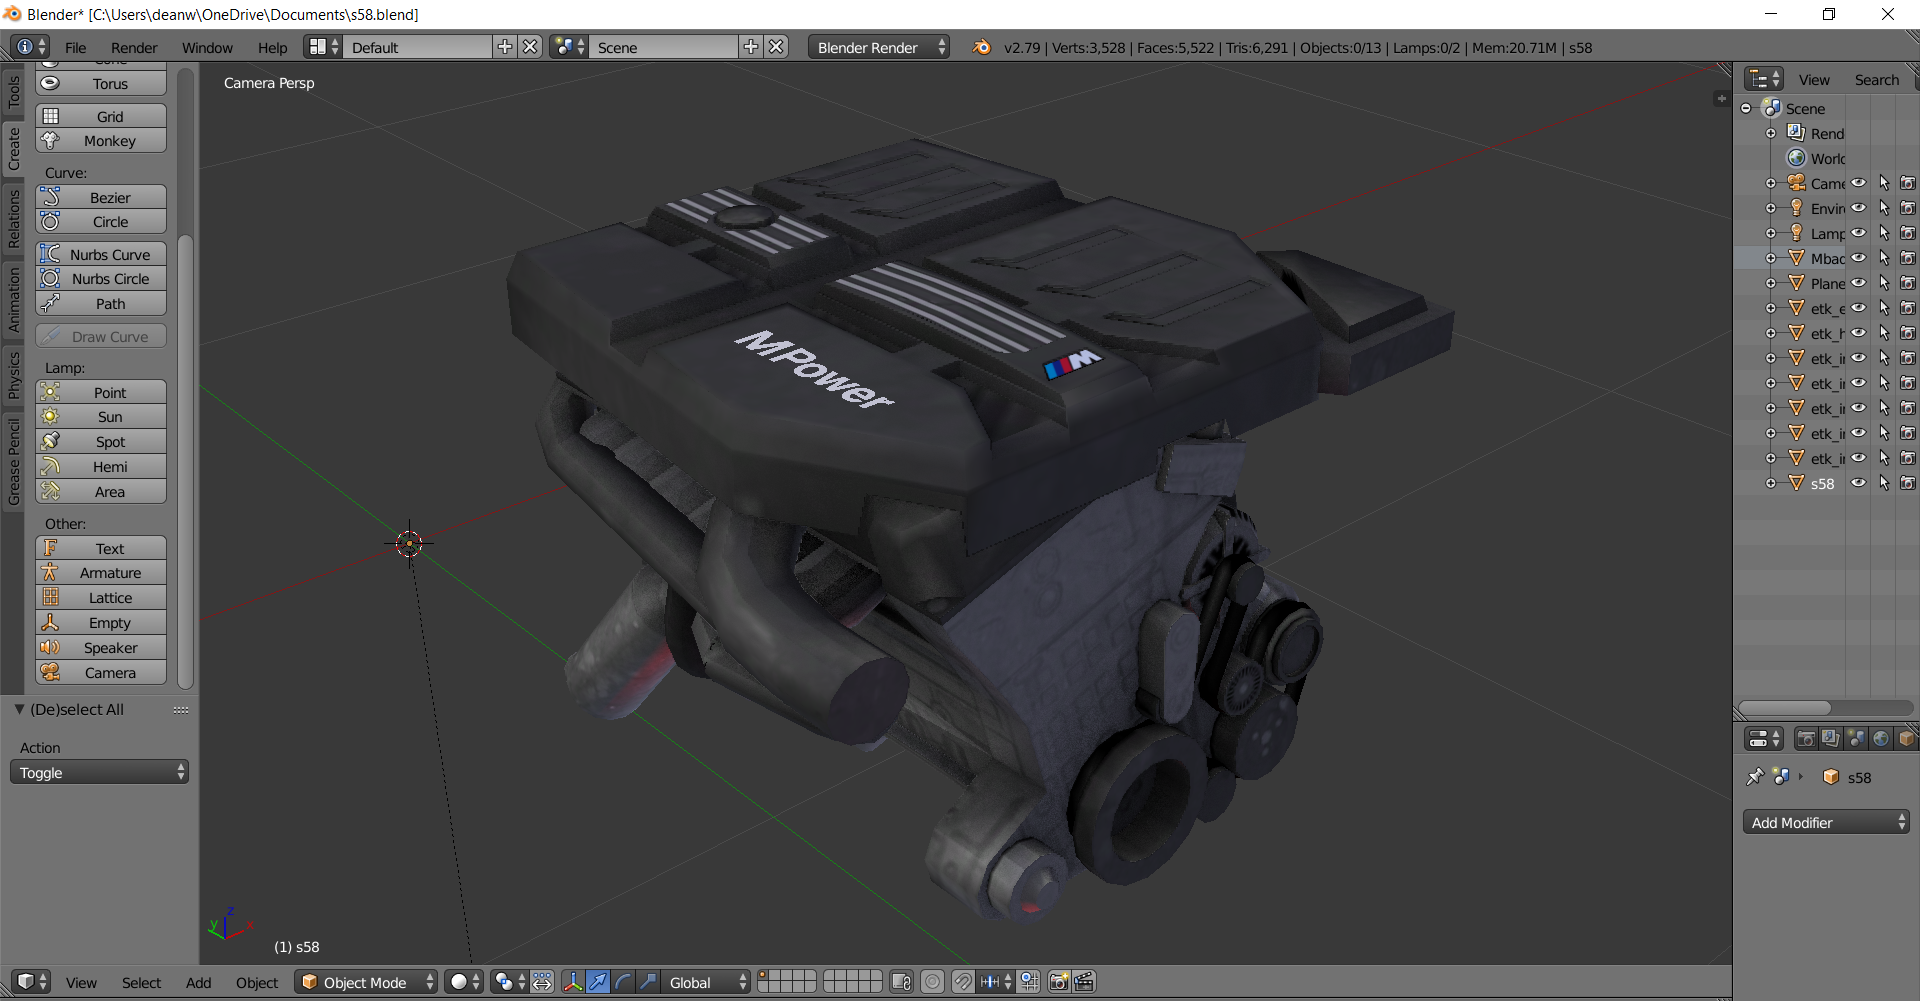Screen dimensions: 1920x1001
Task: Click the outliner Search menu
Action: (x=1876, y=80)
